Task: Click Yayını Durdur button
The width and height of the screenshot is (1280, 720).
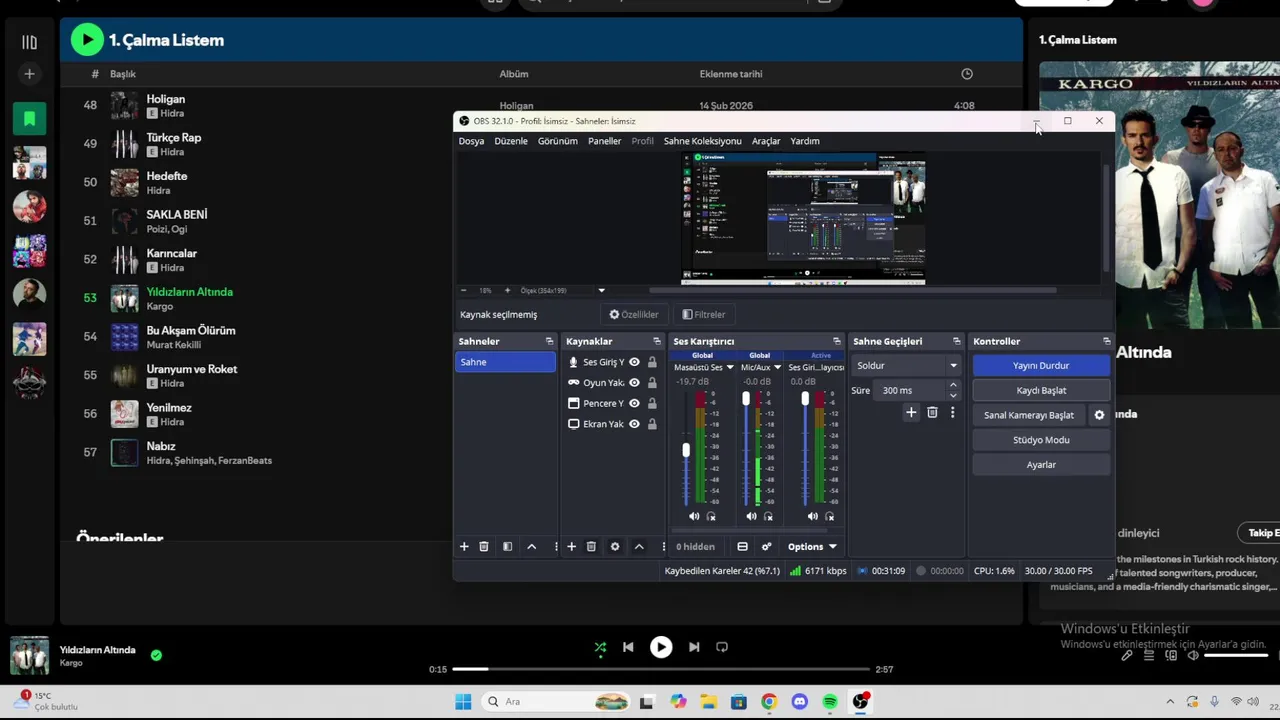Action: point(1041,366)
